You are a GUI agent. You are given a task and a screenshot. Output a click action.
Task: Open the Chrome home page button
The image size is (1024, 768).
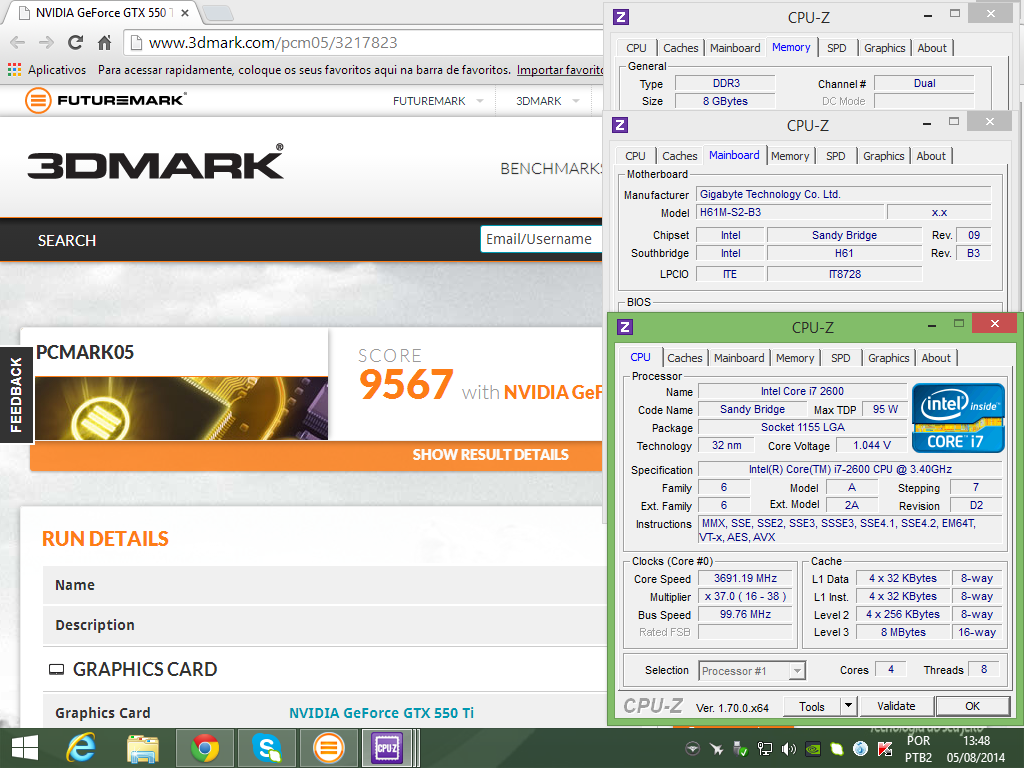click(104, 42)
